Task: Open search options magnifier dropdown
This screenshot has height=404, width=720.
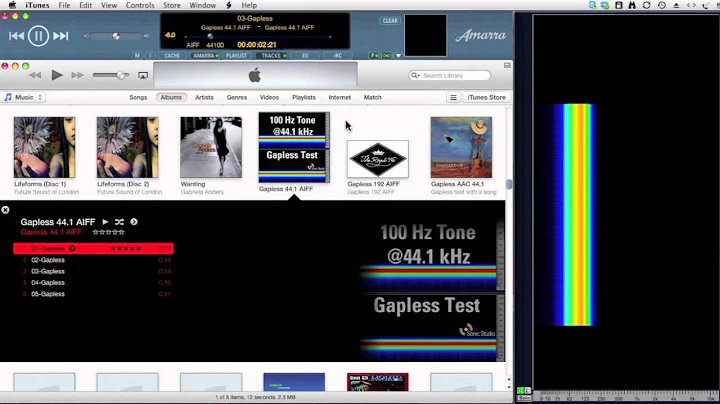Action: point(415,75)
